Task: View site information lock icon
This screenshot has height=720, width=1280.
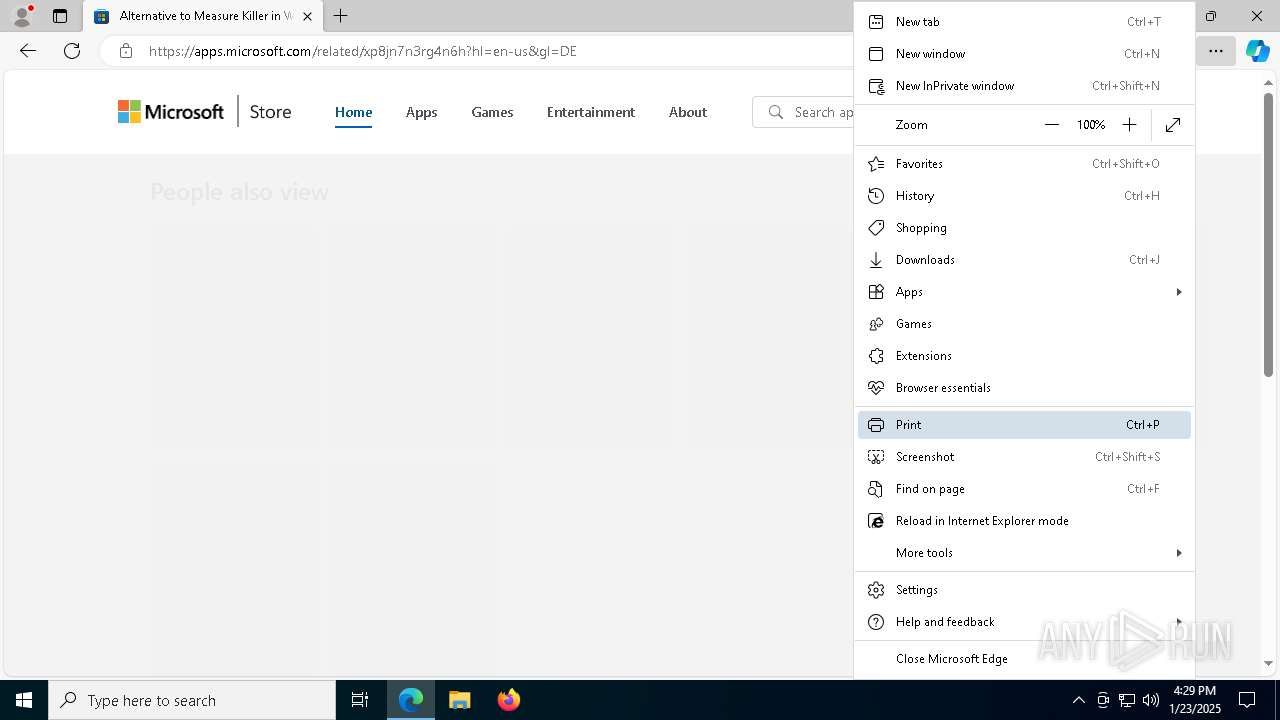Action: point(126,51)
